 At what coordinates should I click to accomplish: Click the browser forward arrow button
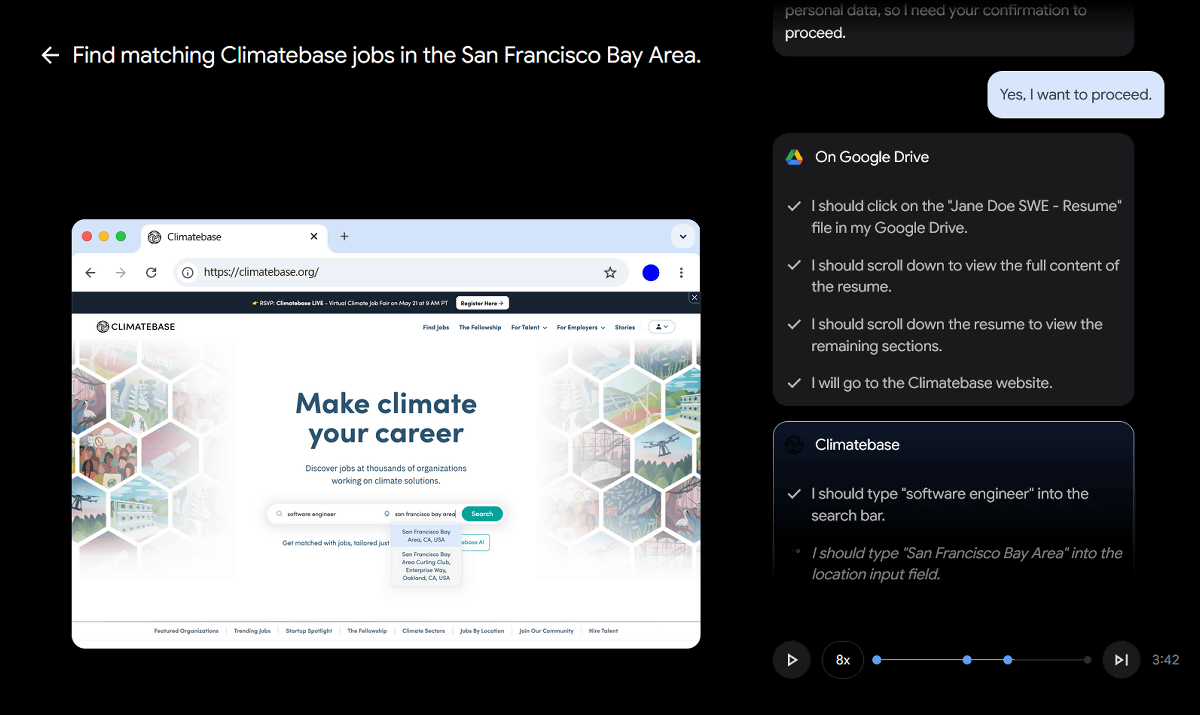(x=121, y=272)
